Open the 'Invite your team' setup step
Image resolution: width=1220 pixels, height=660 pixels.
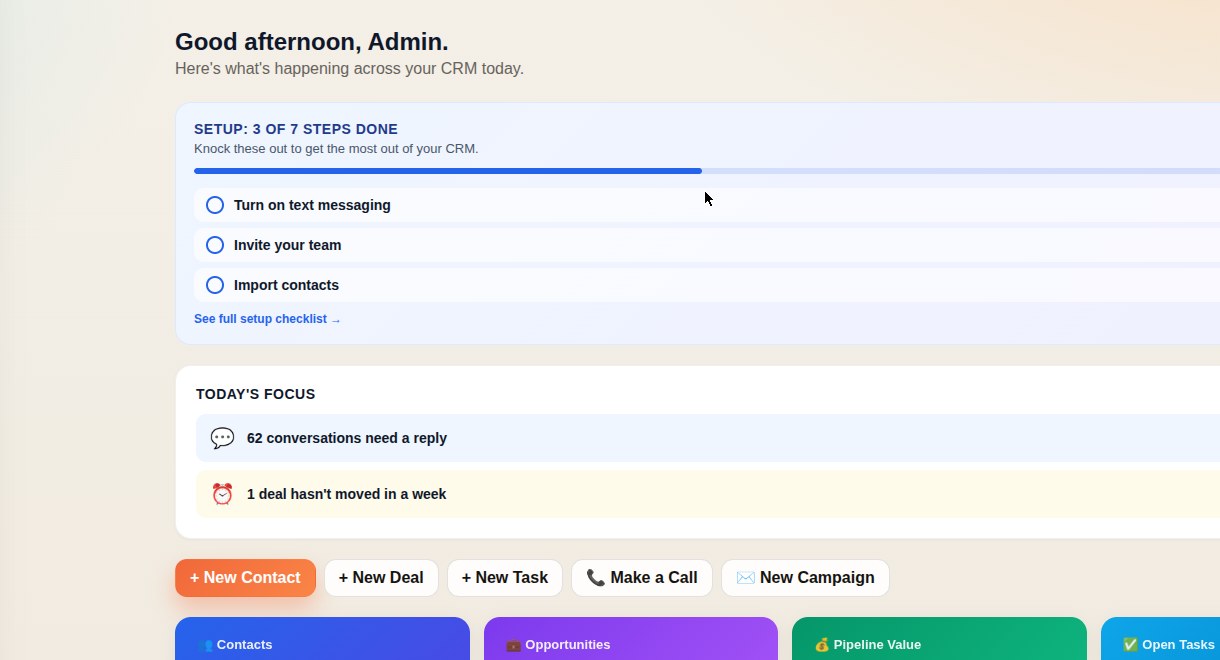tap(707, 245)
